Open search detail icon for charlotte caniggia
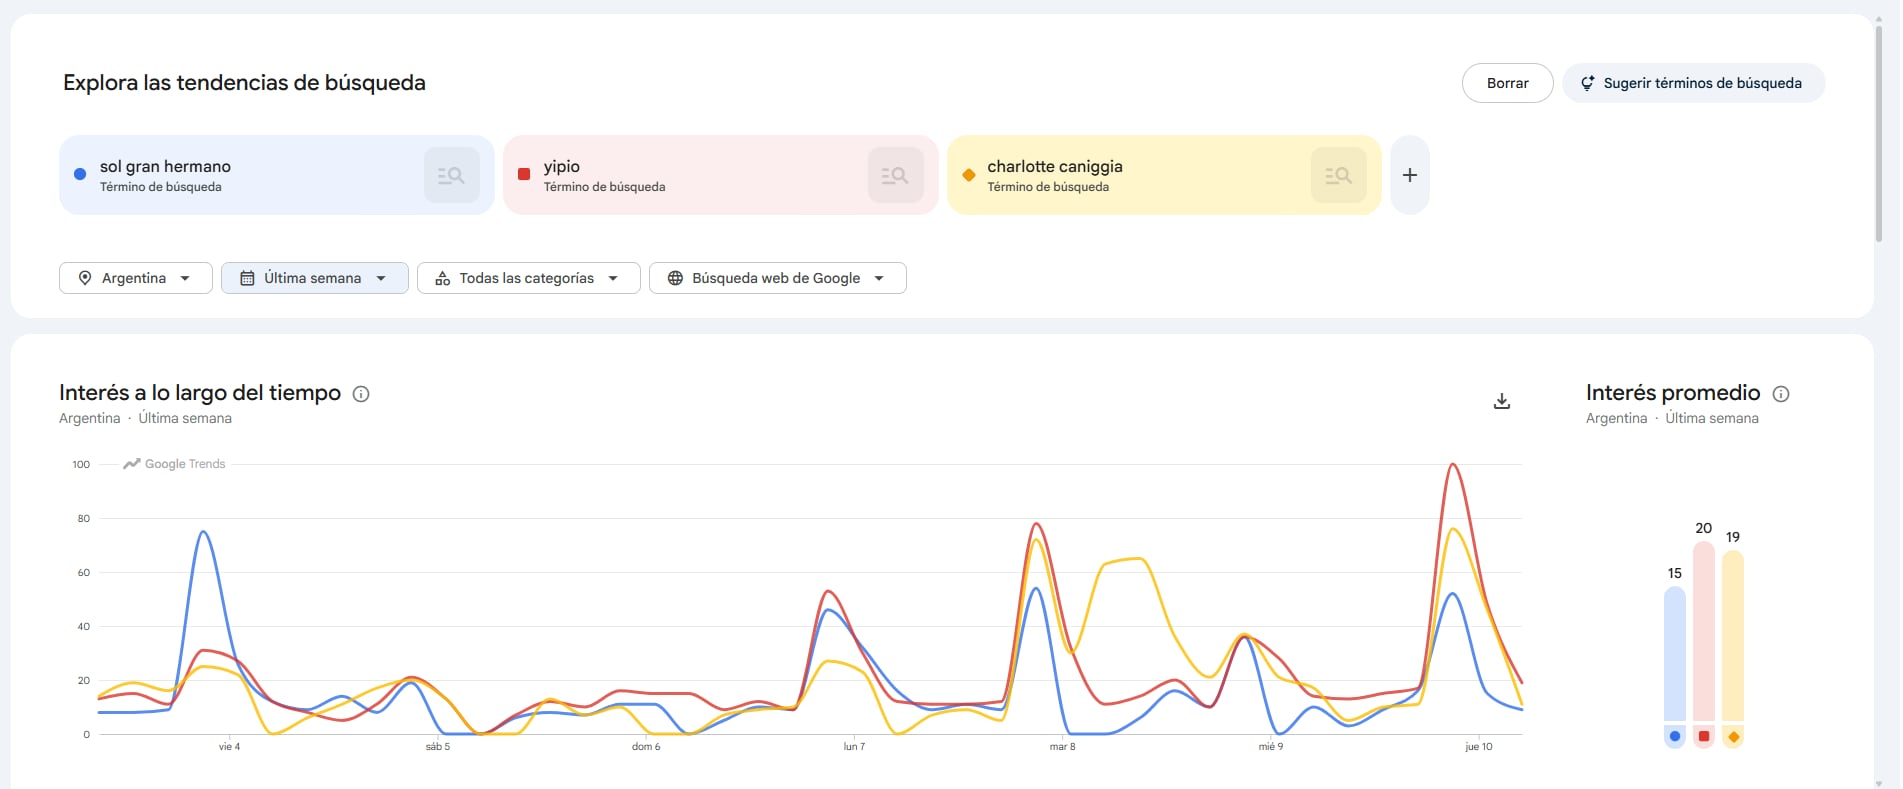 pos(1338,175)
